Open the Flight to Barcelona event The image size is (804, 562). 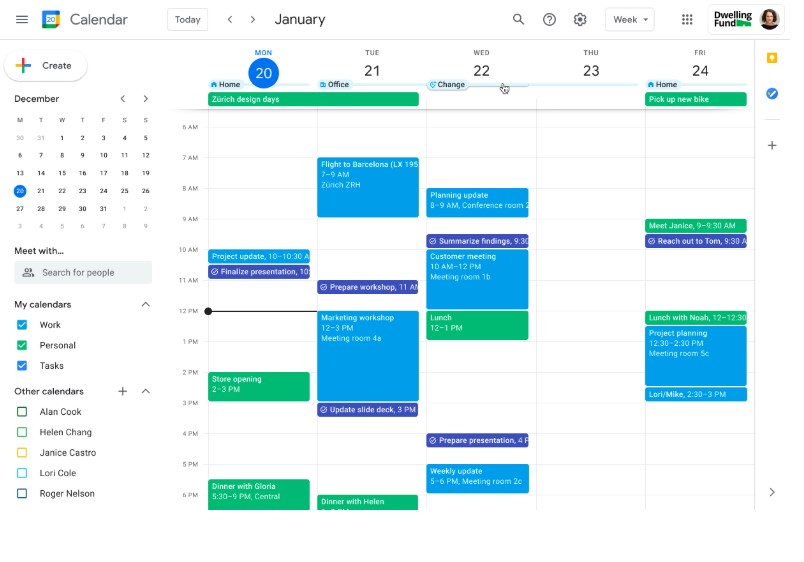(x=368, y=187)
